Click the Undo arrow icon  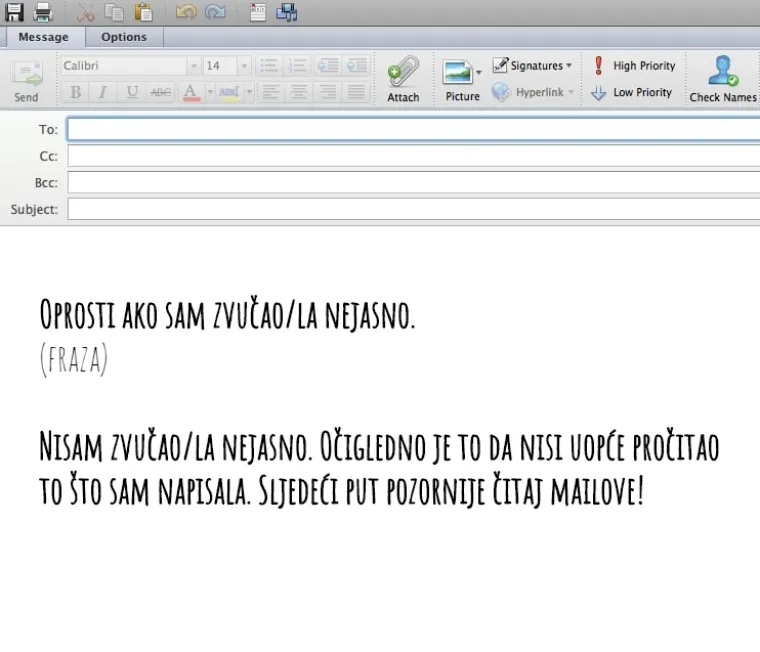pyautogui.click(x=186, y=12)
